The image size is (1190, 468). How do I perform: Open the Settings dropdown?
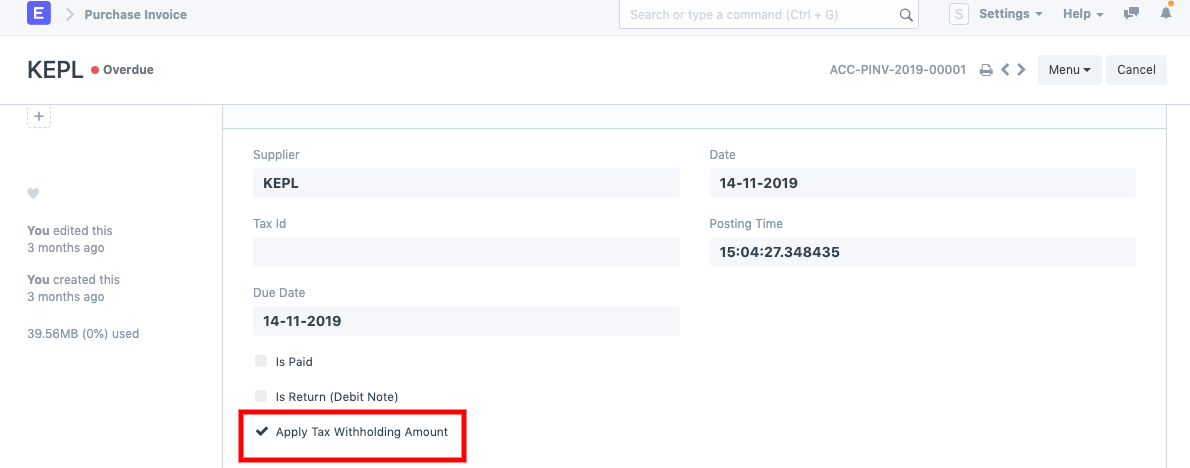1010,14
